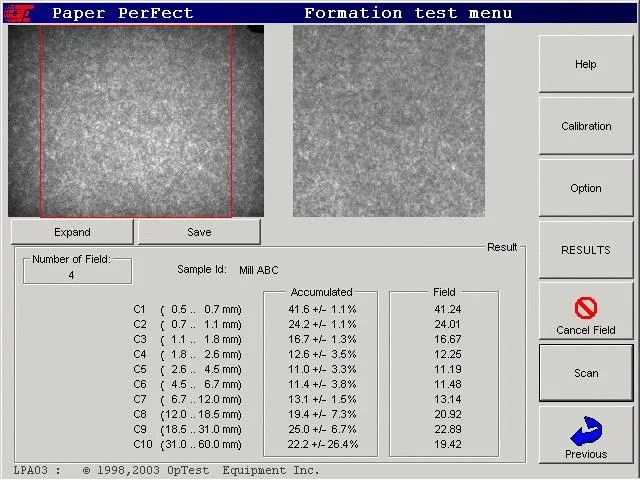640x480 pixels.
Task: Select the Sample Id Mill ABC text
Action: (259, 270)
